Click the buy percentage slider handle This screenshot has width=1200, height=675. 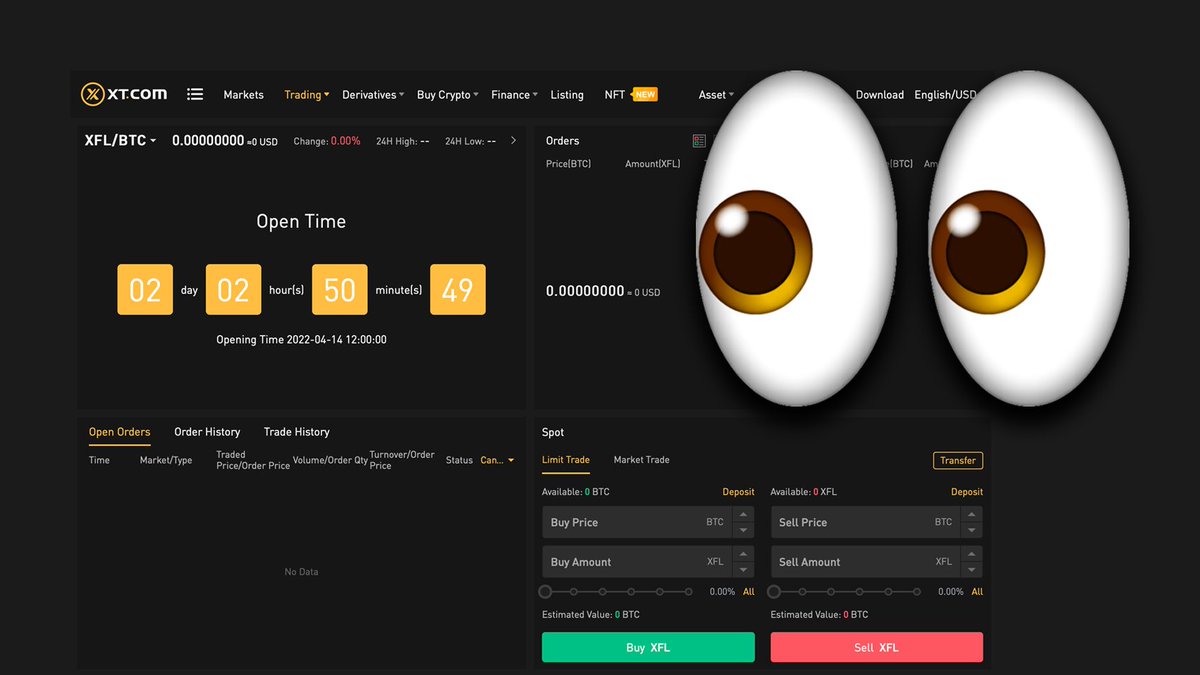545,592
